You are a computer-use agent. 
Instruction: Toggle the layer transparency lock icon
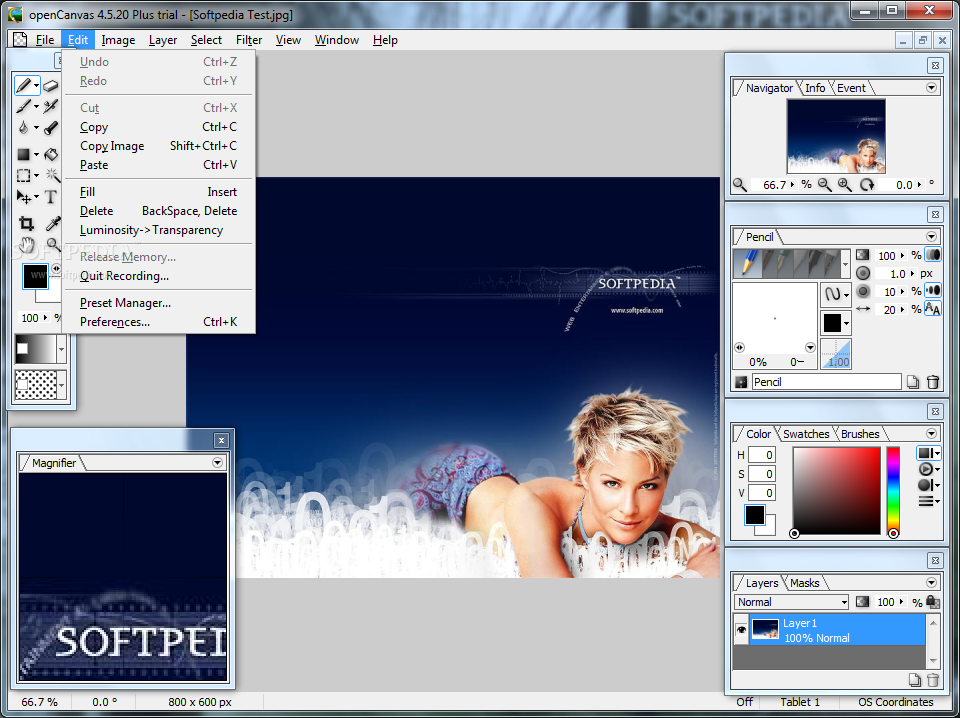(x=932, y=601)
